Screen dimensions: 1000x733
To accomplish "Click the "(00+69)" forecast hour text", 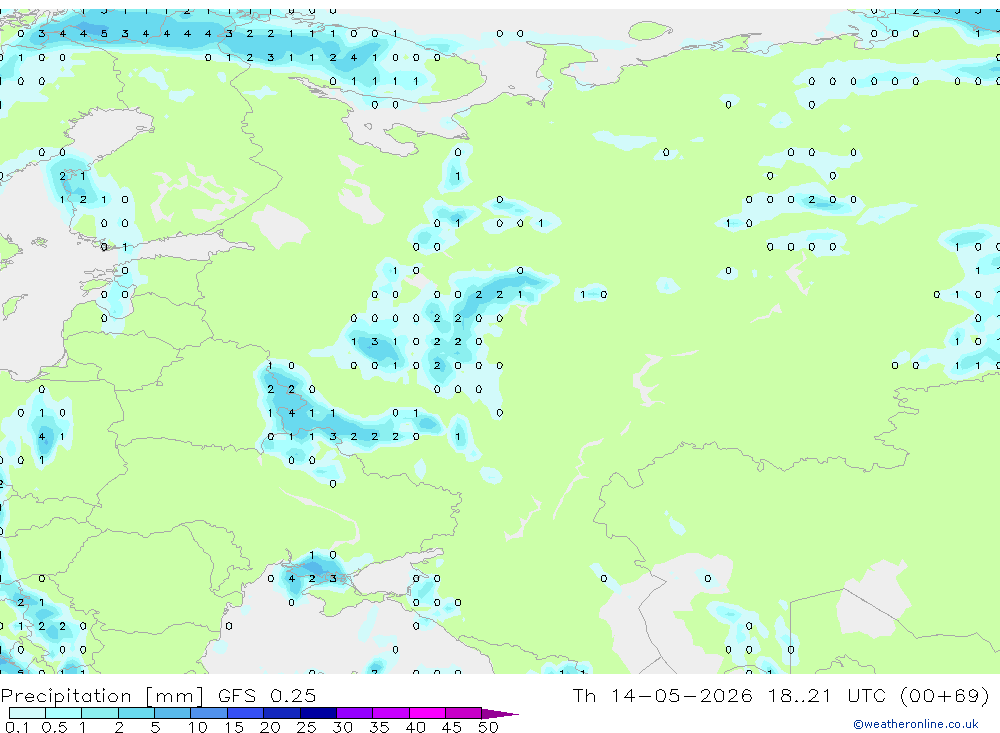I will point(945,695).
